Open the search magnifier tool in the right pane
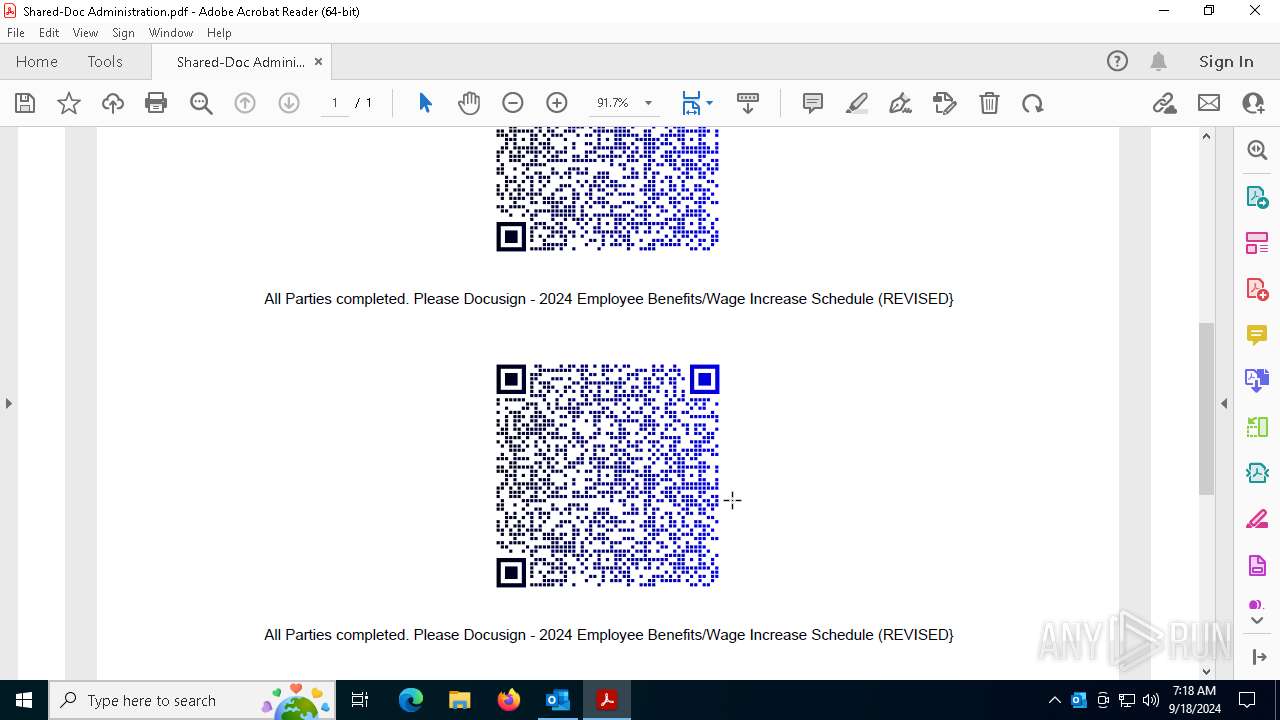The height and width of the screenshot is (720, 1280). point(1257,150)
